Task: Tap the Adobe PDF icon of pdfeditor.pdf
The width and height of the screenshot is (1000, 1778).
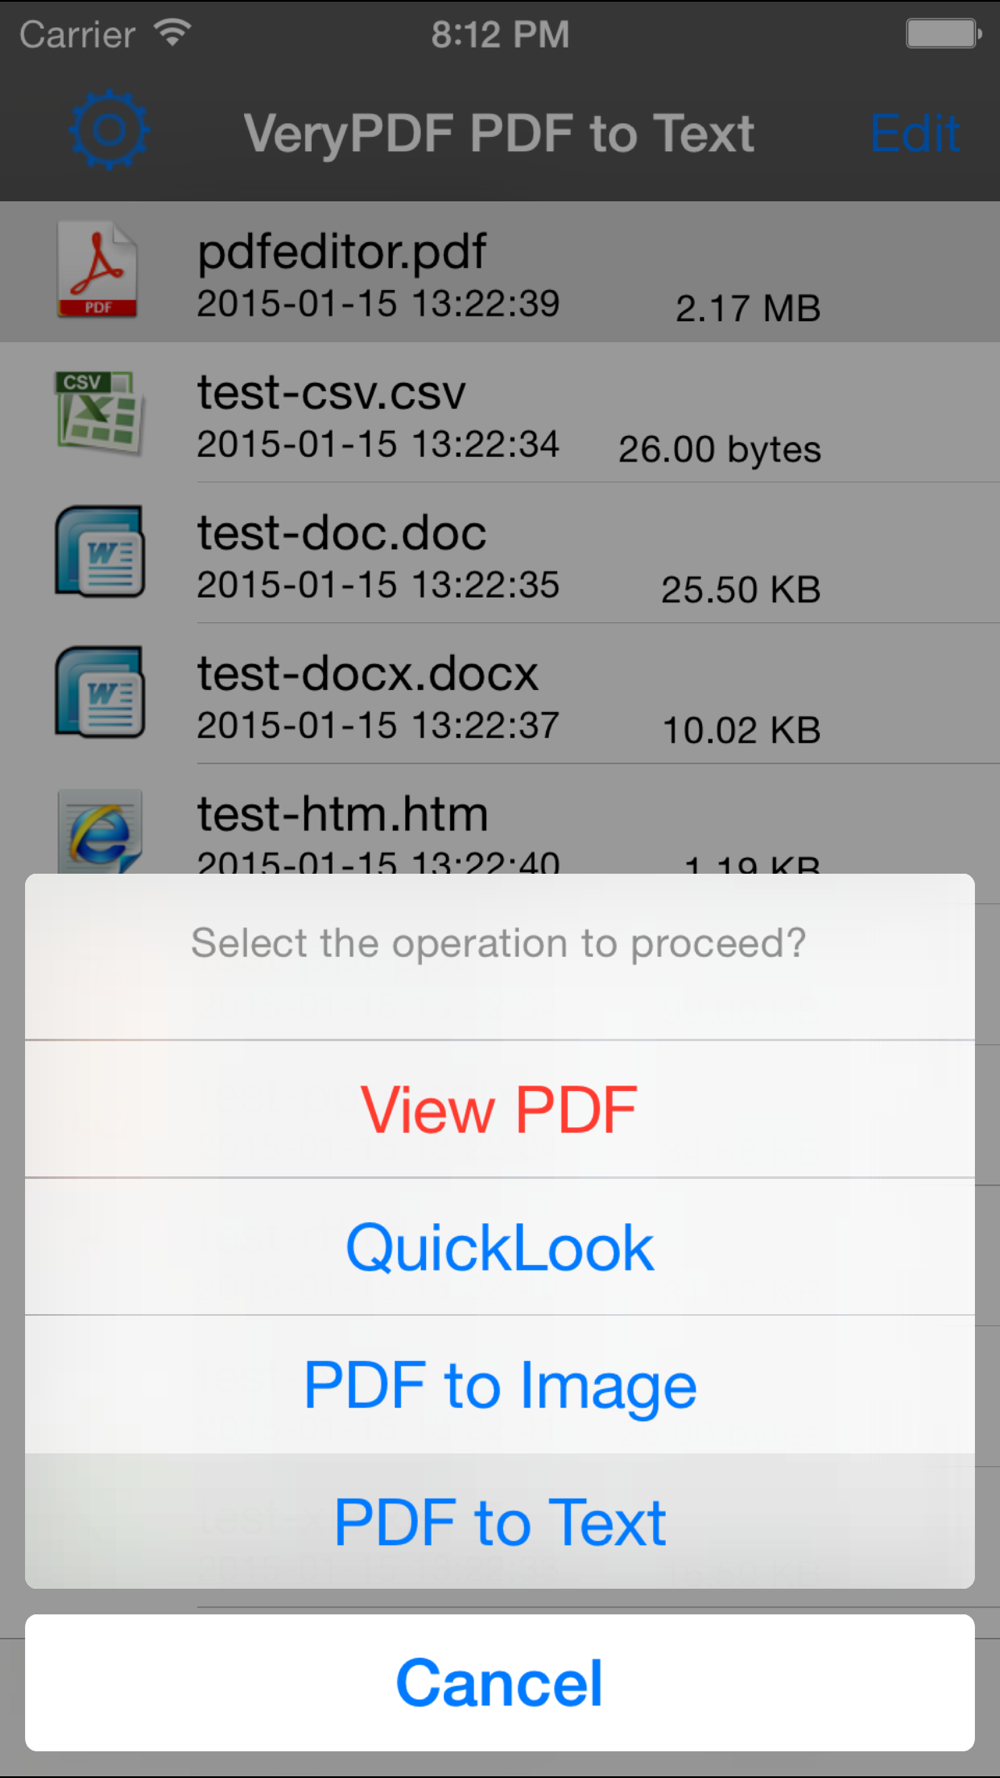Action: pyautogui.click(x=97, y=270)
